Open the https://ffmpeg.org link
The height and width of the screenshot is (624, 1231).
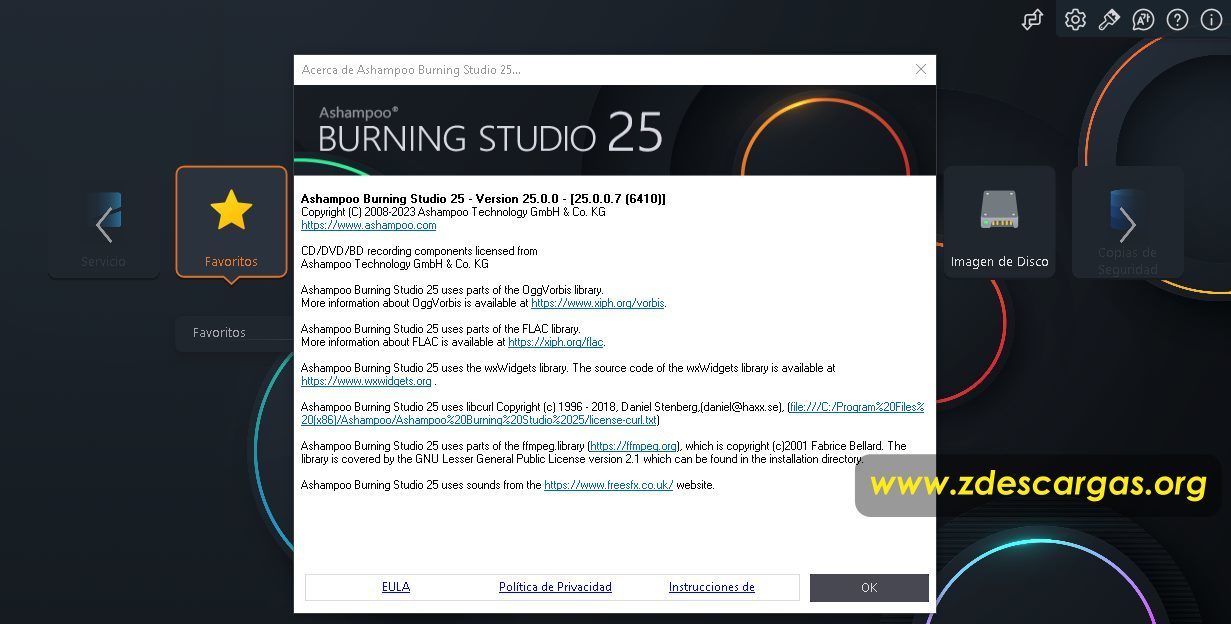[634, 446]
